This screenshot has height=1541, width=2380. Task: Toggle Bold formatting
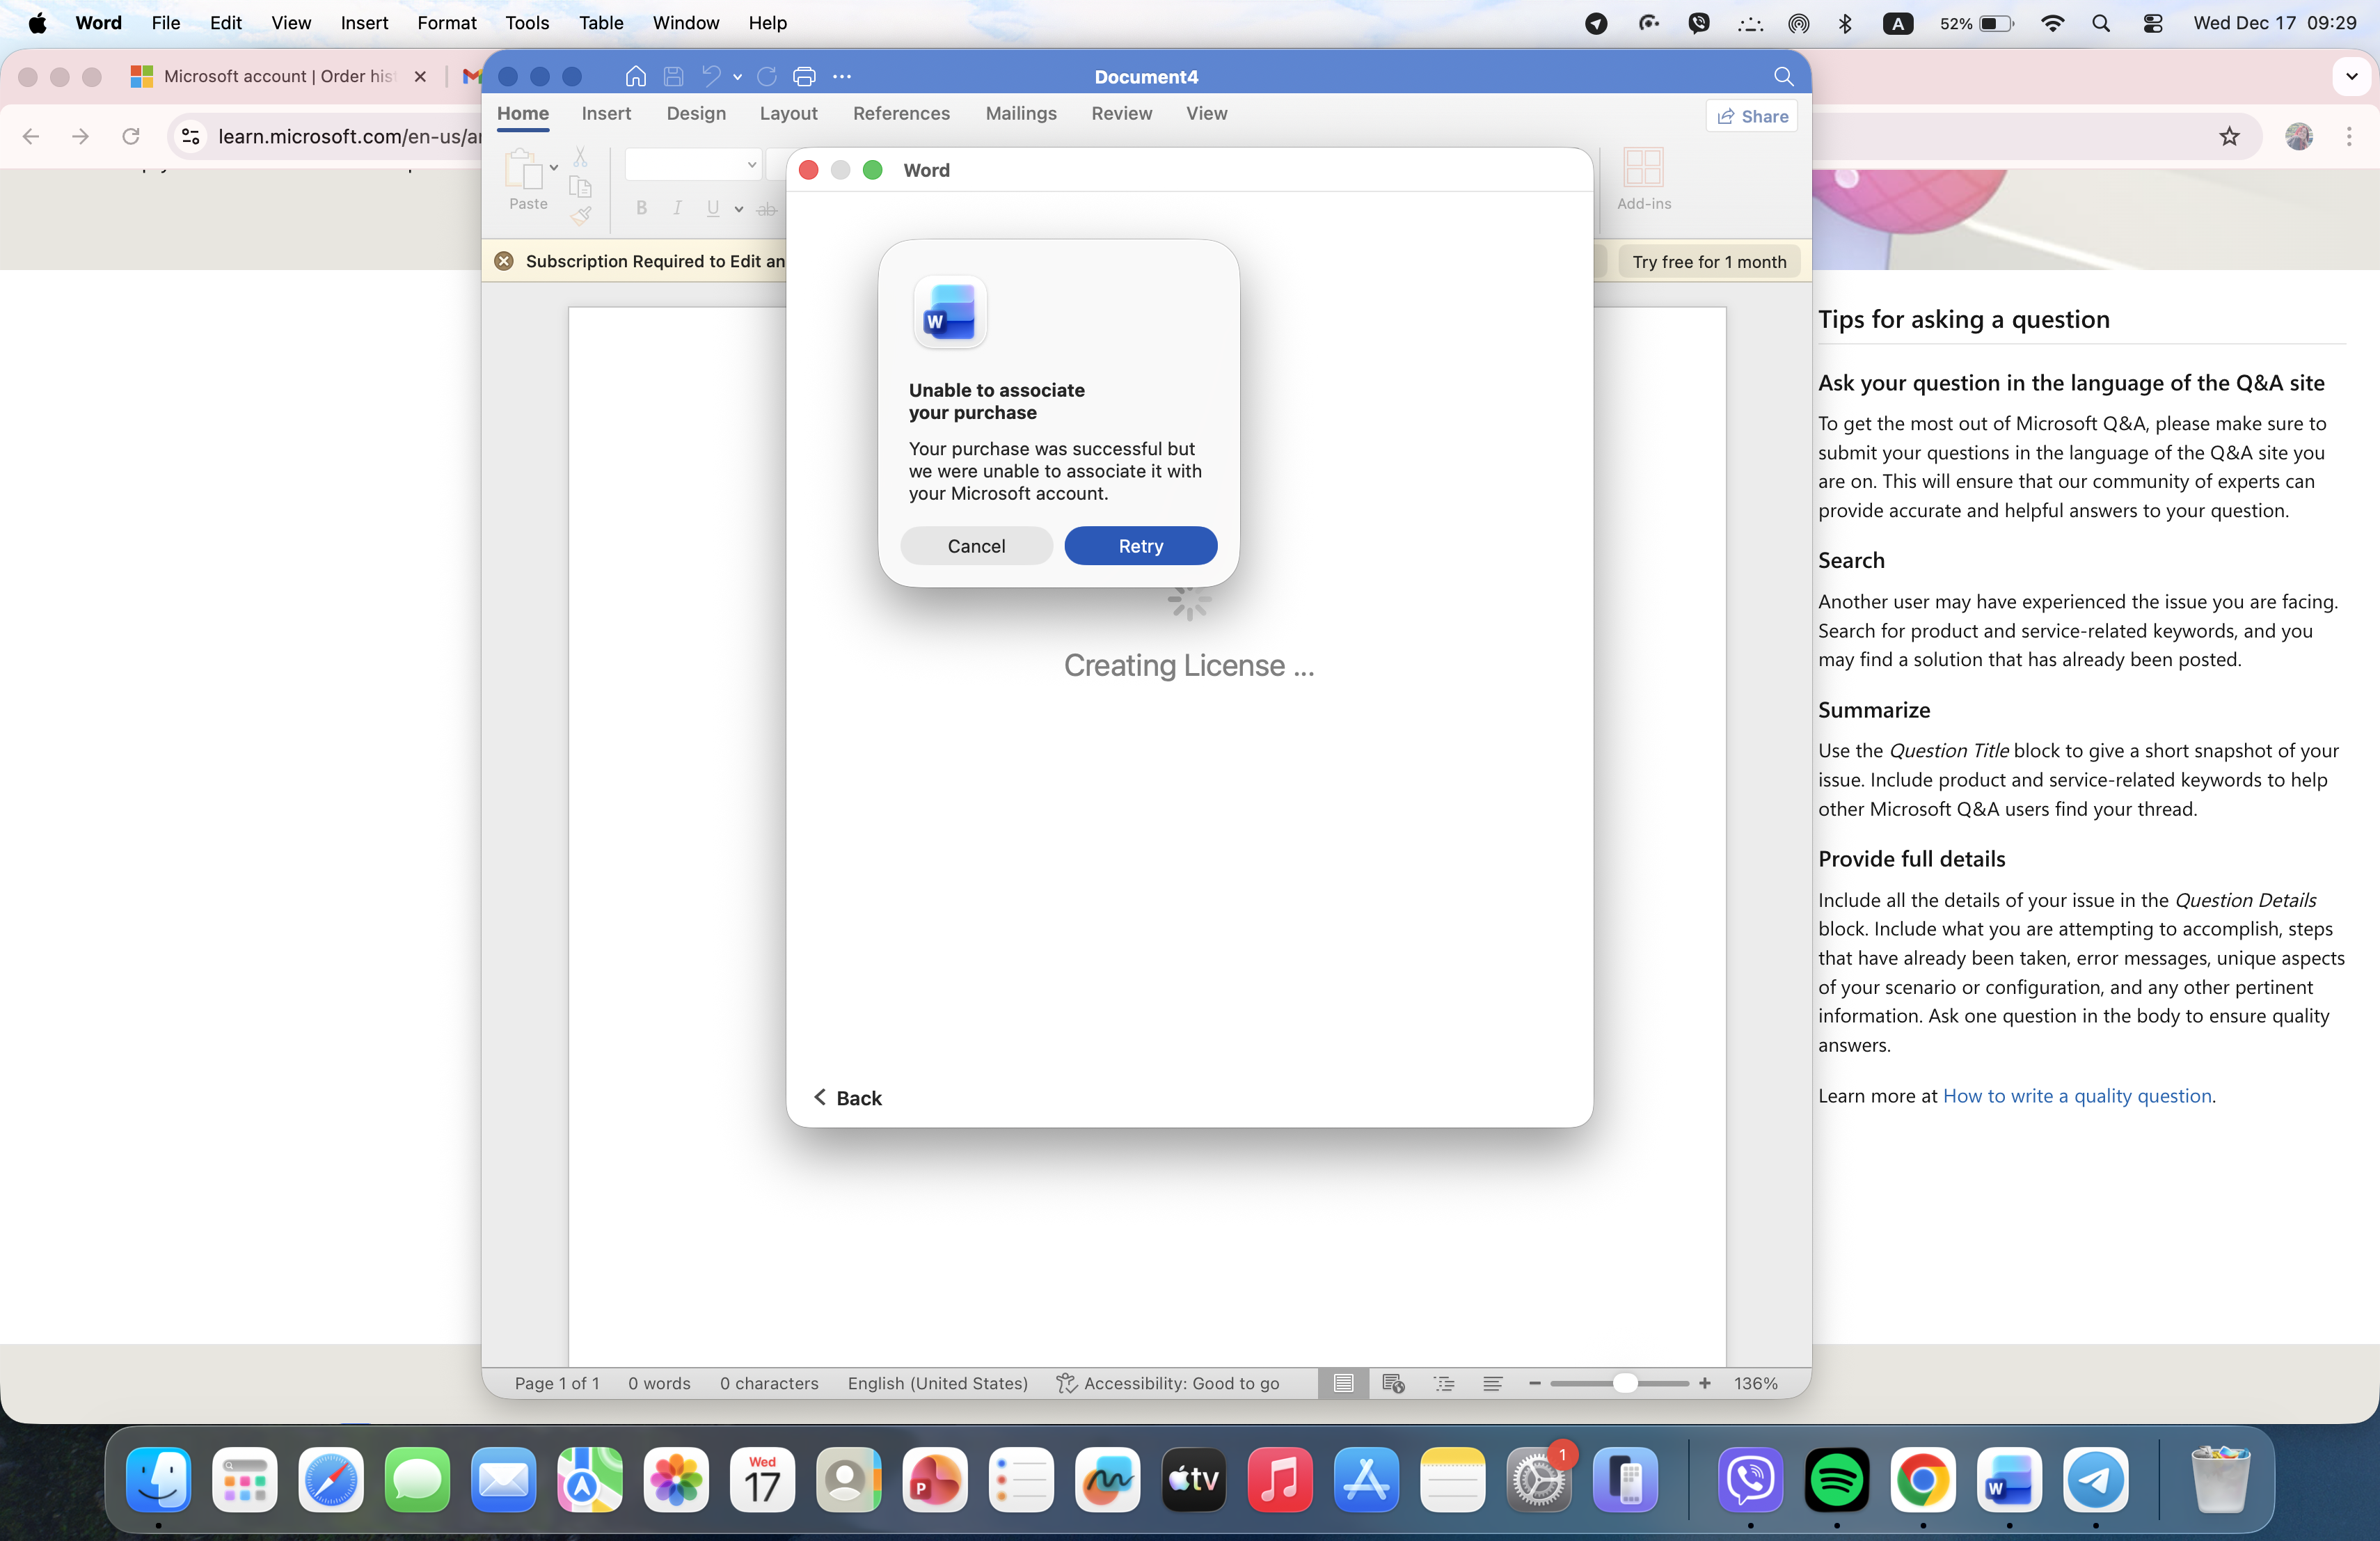tap(642, 208)
